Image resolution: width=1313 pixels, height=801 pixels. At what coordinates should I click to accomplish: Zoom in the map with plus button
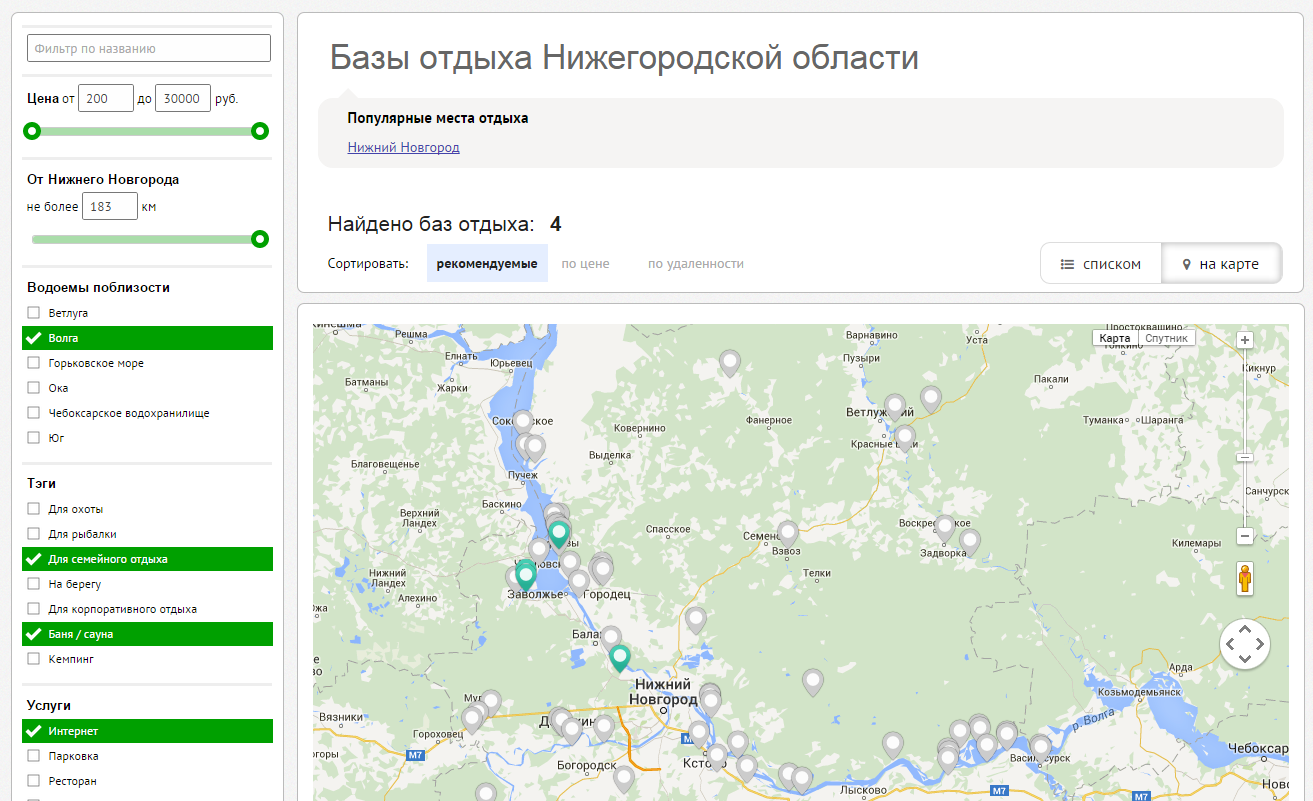[1245, 340]
